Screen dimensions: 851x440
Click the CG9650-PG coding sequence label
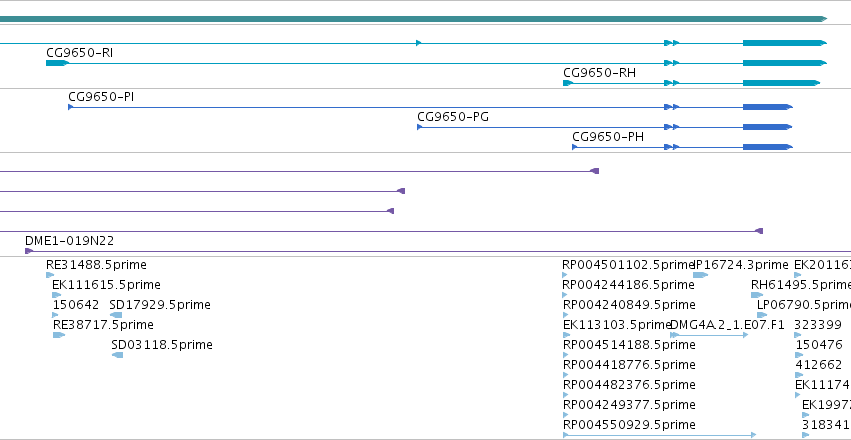click(x=453, y=117)
